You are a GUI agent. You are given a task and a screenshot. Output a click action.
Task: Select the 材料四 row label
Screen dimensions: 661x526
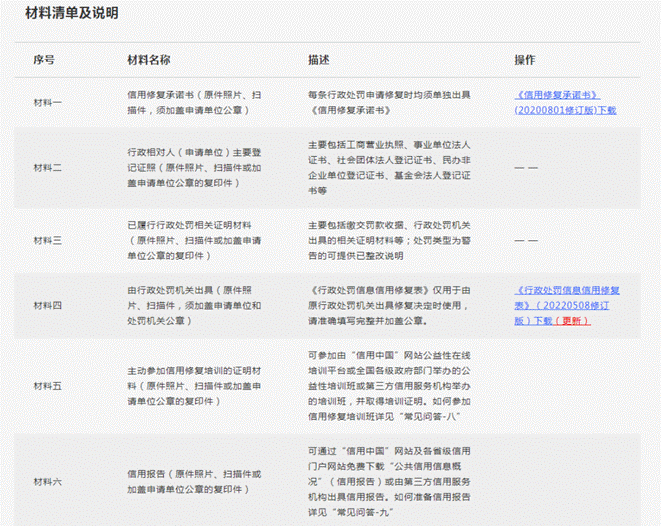point(47,305)
